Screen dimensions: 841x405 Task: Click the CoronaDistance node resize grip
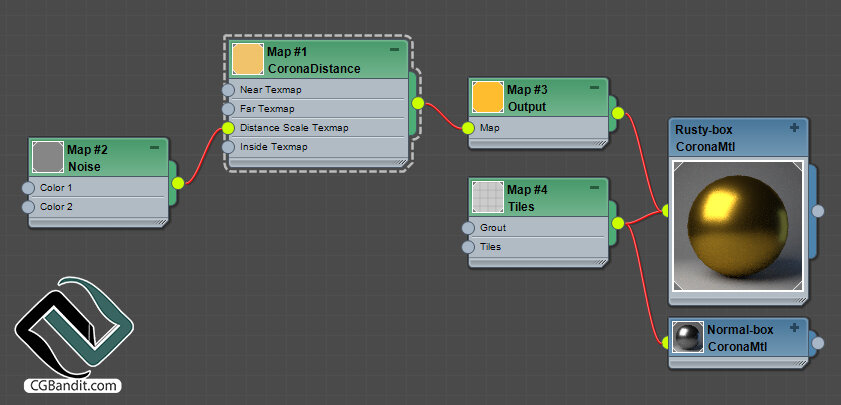(x=401, y=161)
